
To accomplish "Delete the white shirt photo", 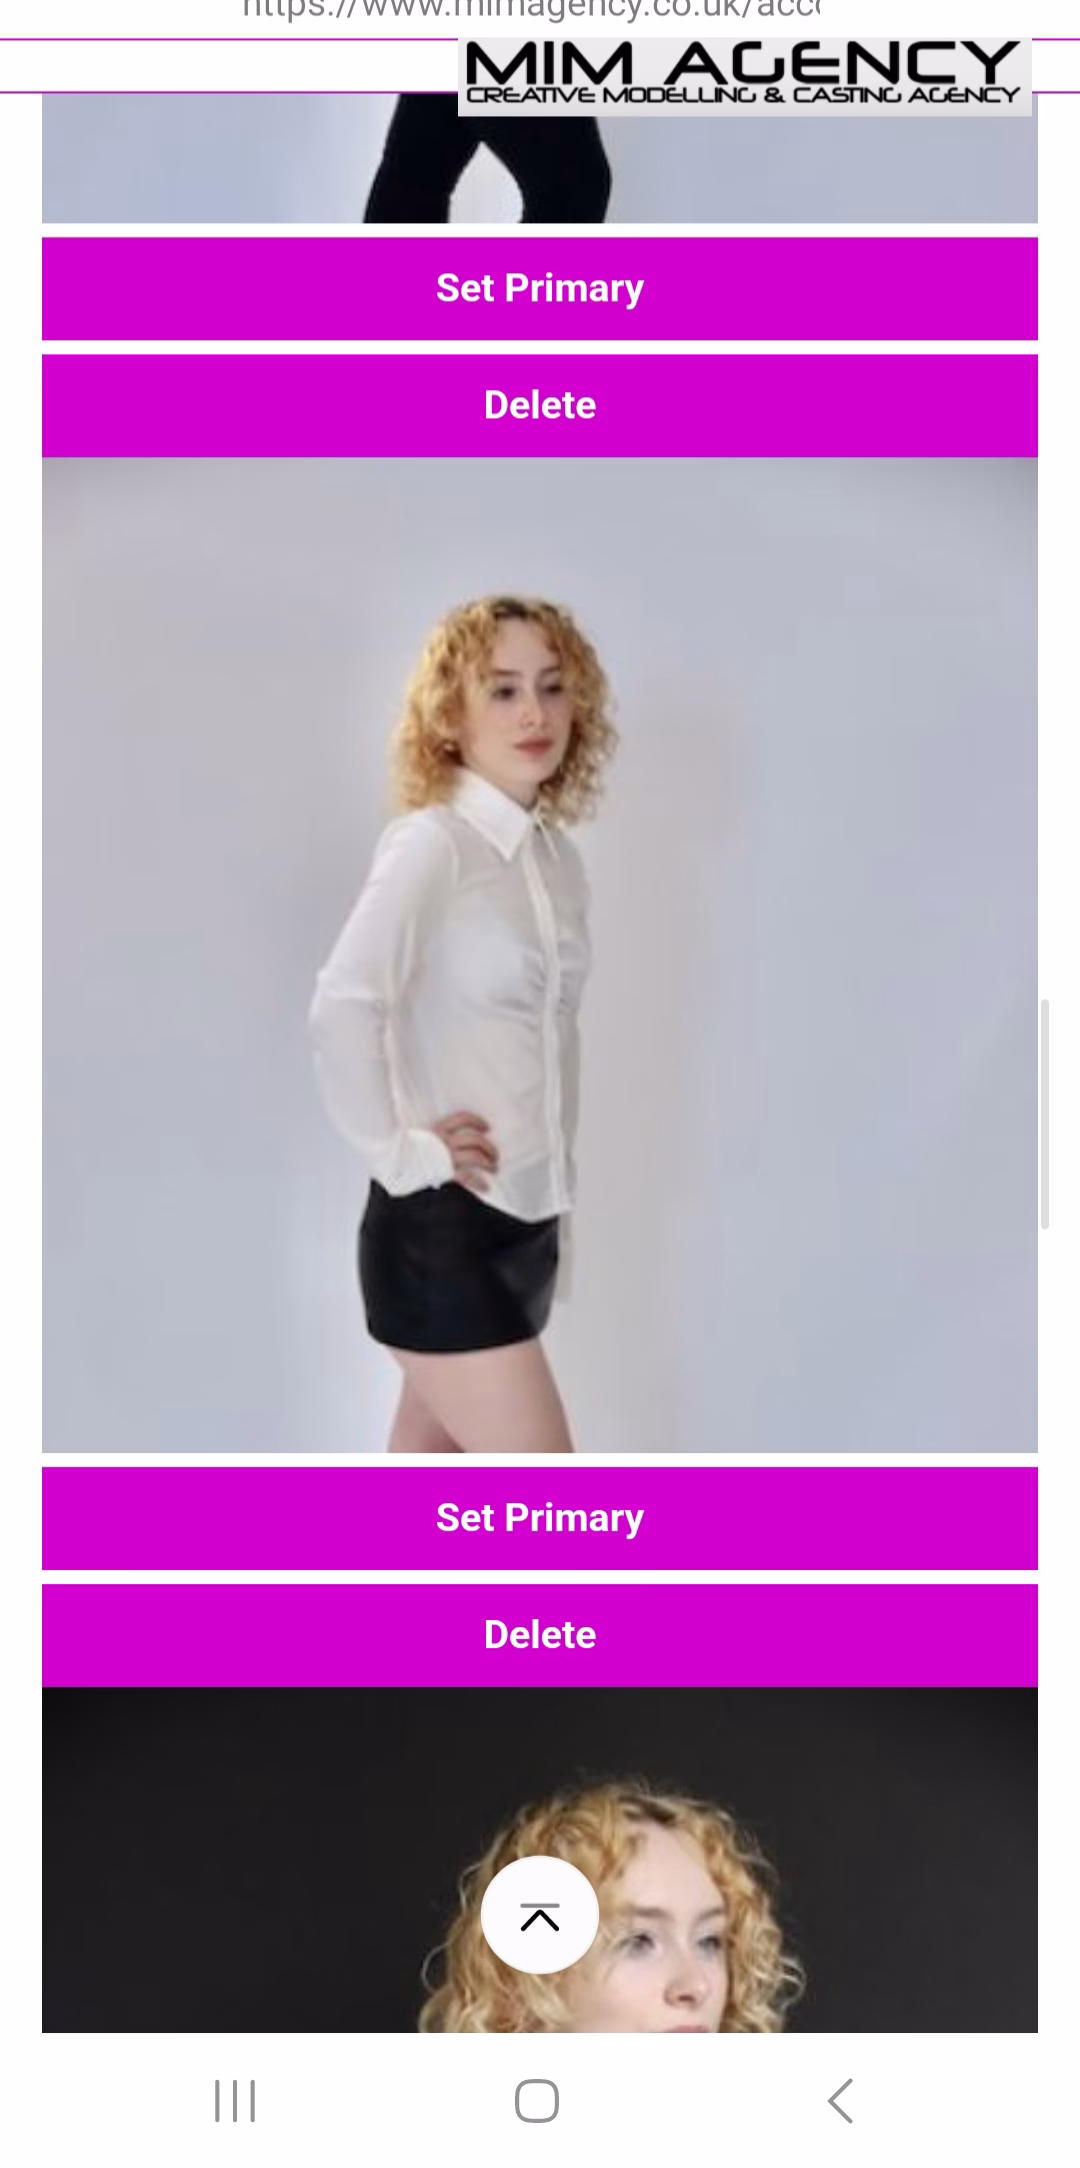I will point(540,1635).
